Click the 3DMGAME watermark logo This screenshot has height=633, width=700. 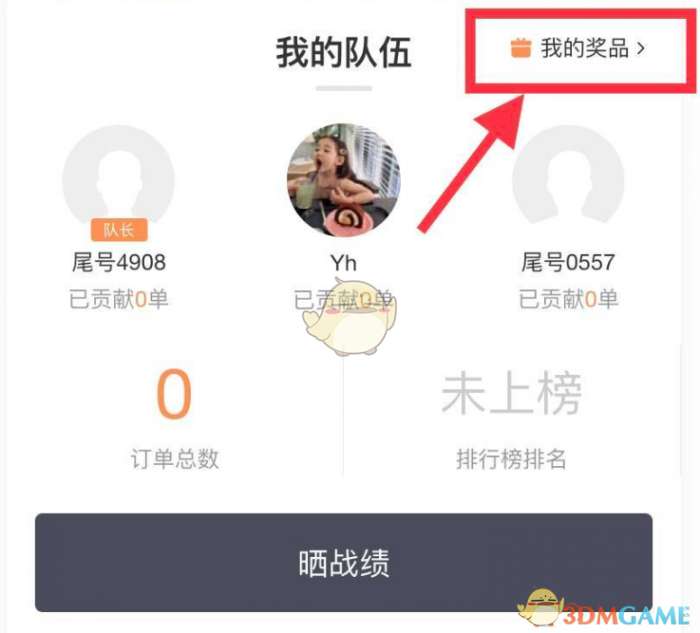604,610
